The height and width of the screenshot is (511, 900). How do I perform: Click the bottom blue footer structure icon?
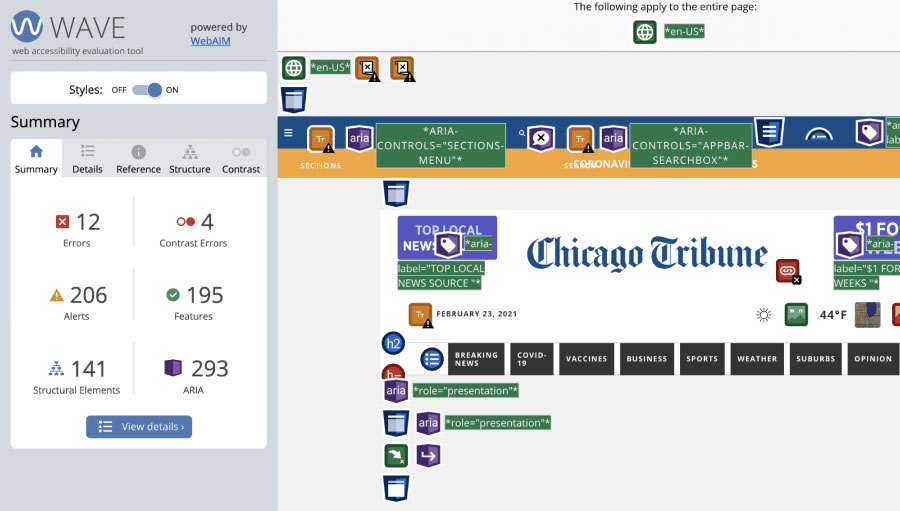click(x=396, y=488)
